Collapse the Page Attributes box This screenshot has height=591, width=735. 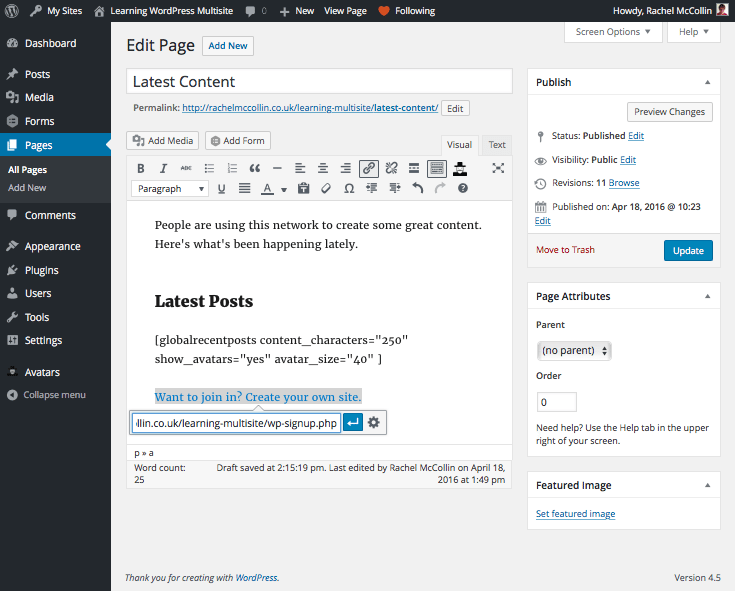[707, 296]
